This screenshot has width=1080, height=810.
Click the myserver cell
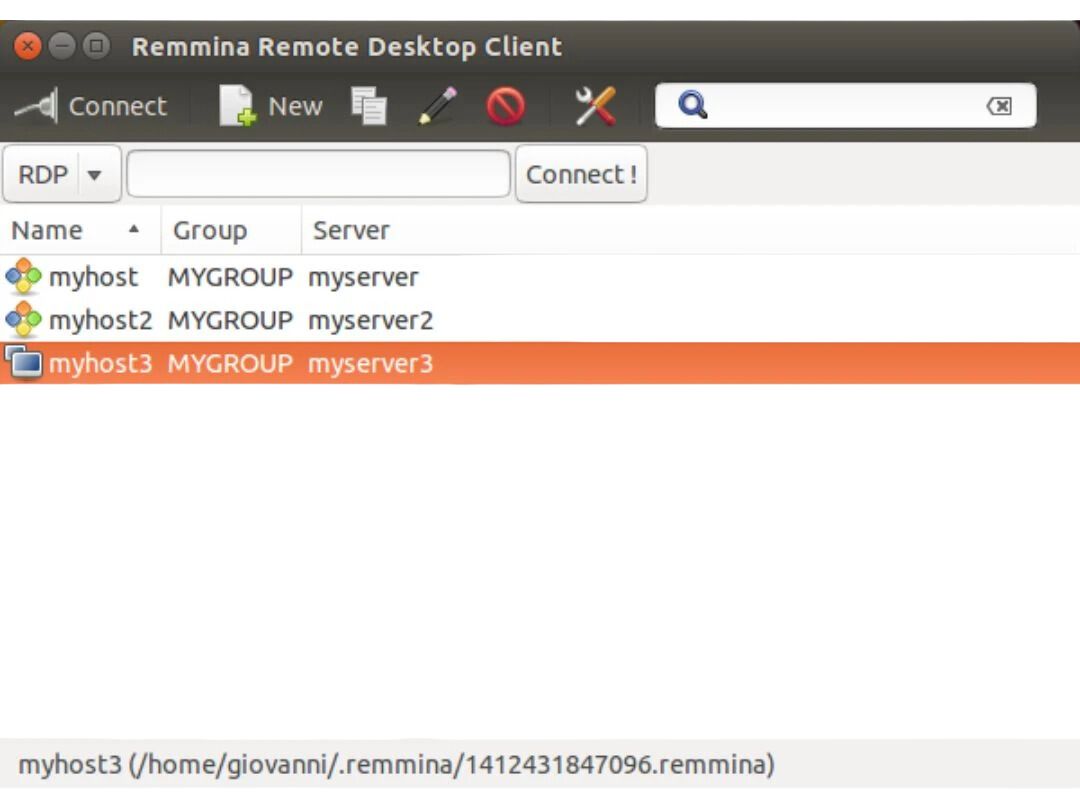click(x=363, y=278)
